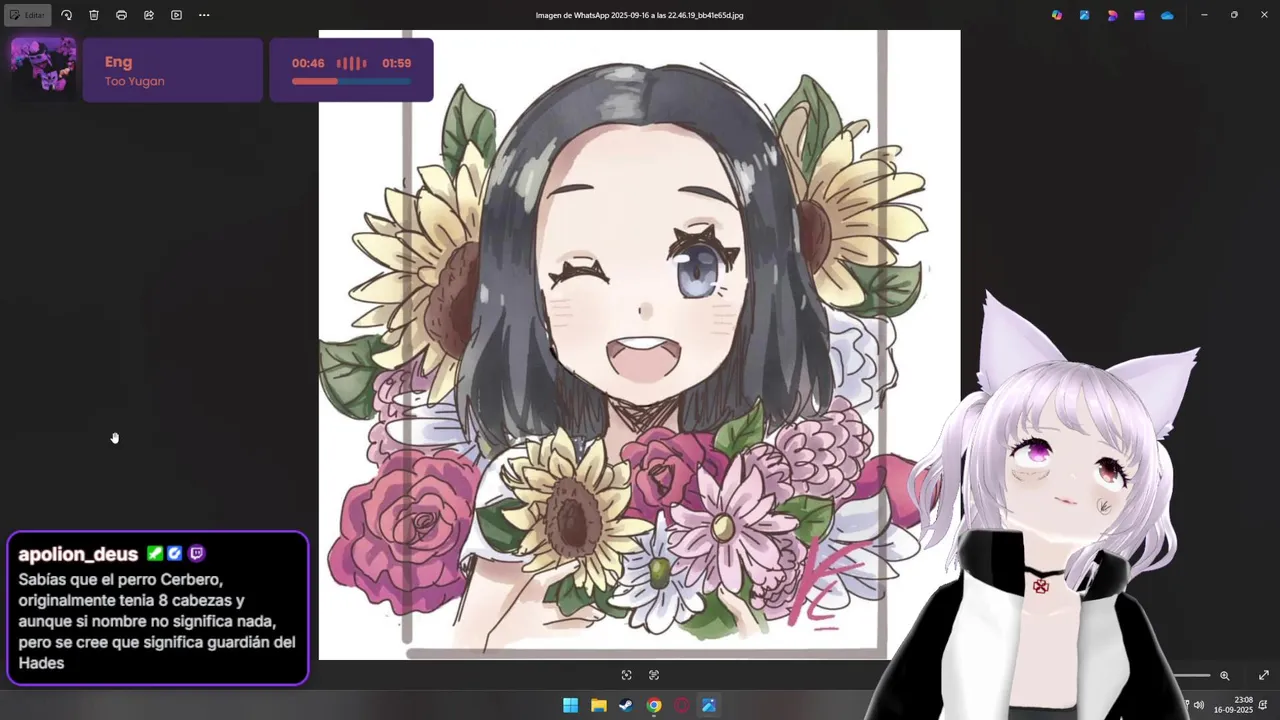Click the Twitch badge beside apolion_deus

[x=196, y=553]
